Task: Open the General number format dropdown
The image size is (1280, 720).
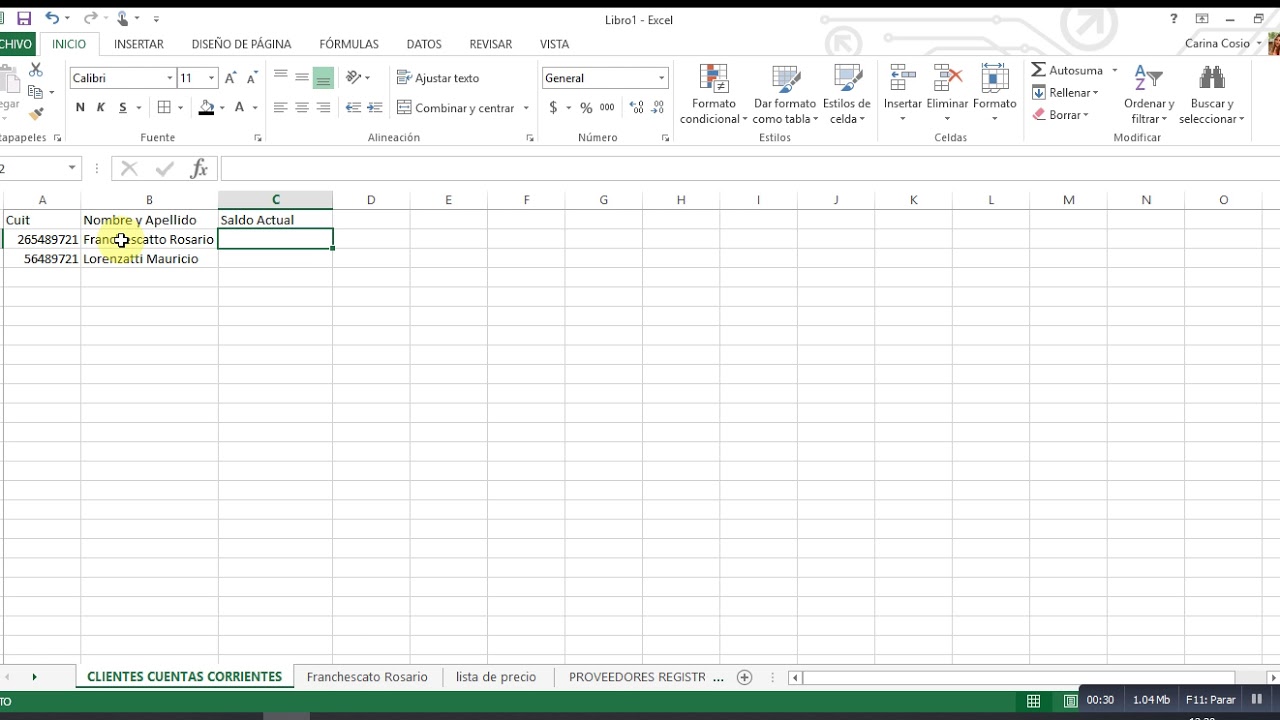Action: click(661, 78)
